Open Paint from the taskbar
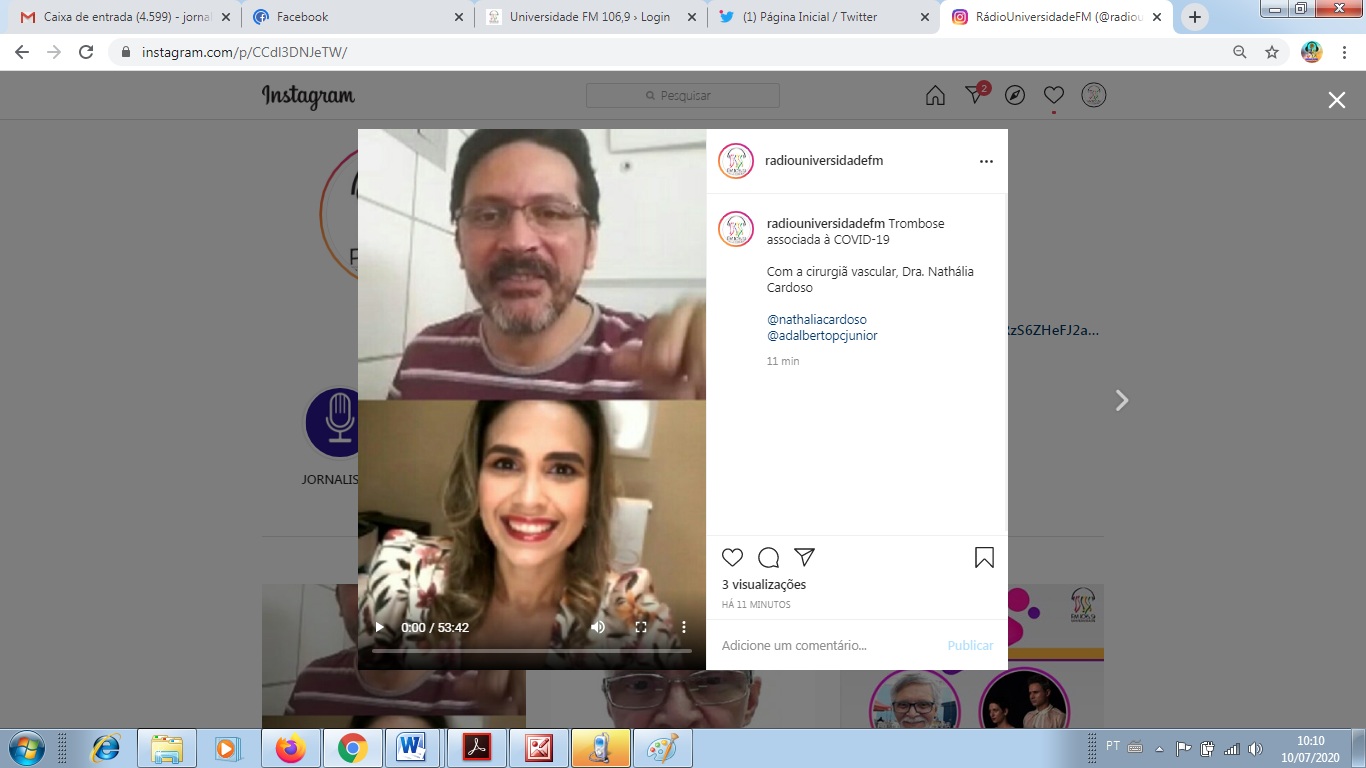The image size is (1366, 768). 661,748
